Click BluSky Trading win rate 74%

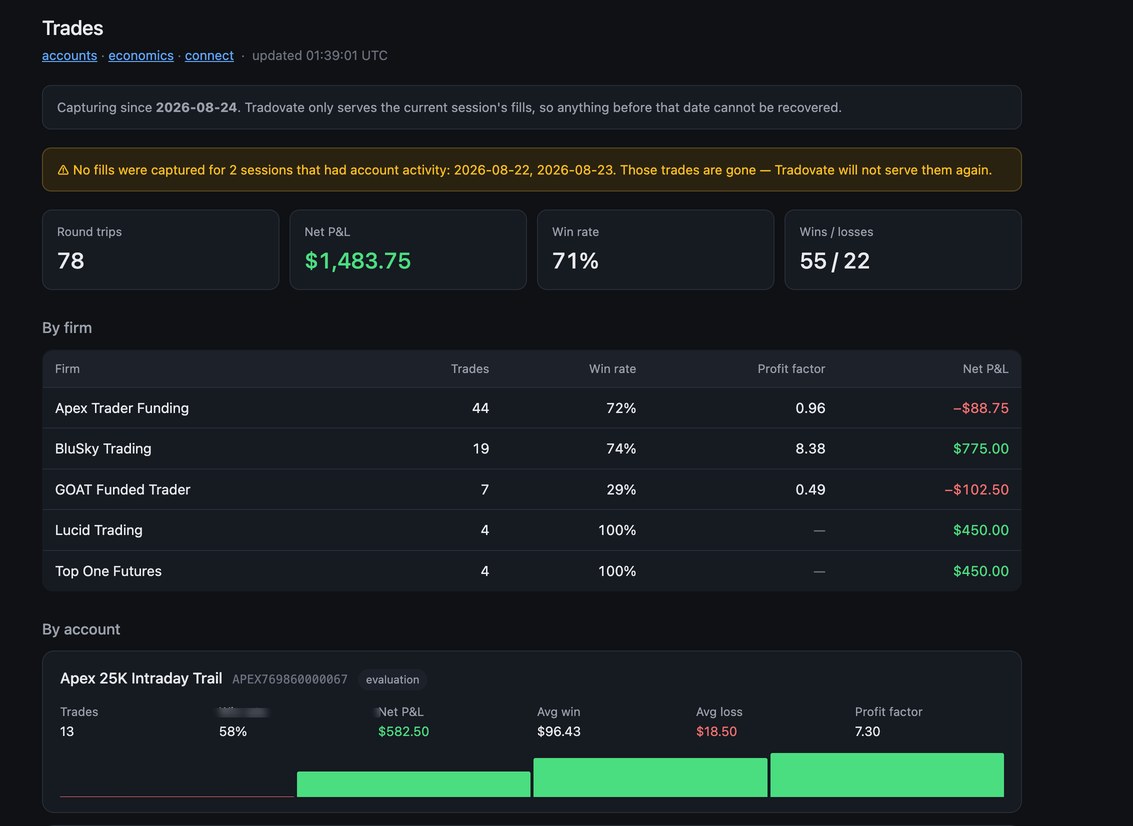pyautogui.click(x=621, y=449)
